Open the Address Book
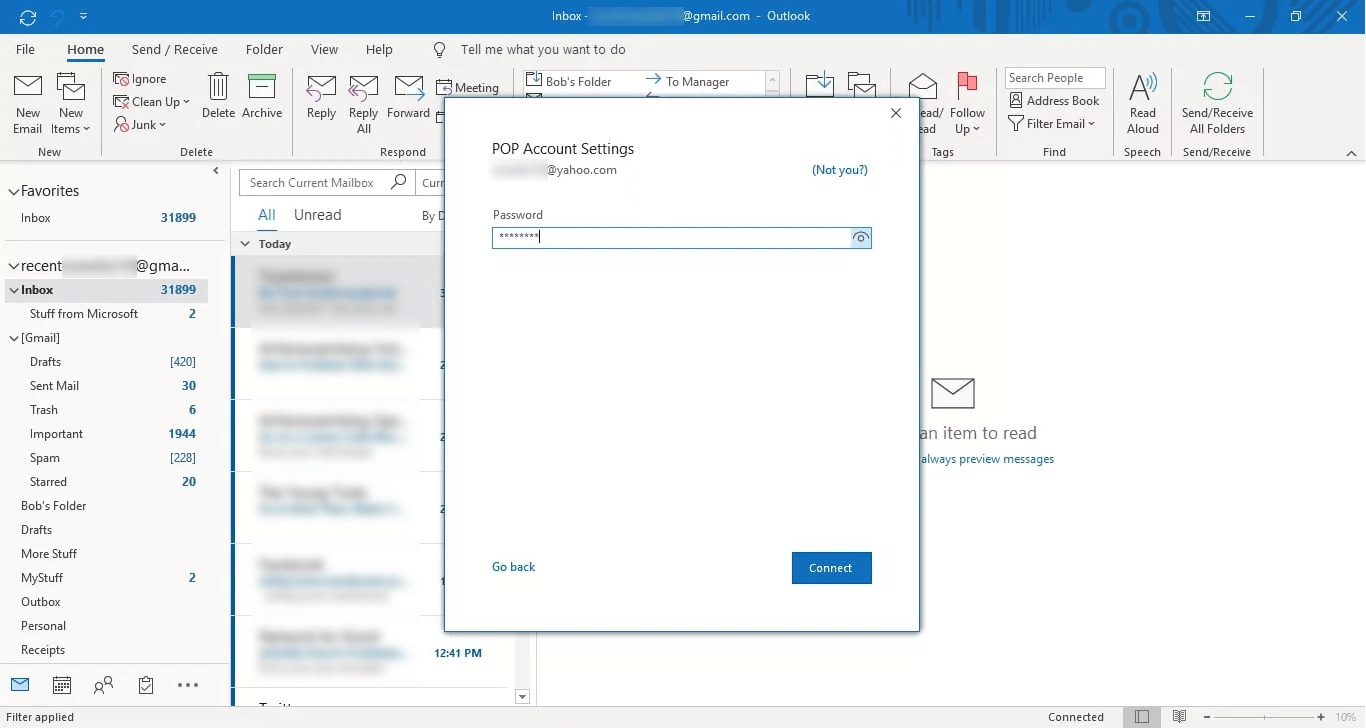Screen dimensions: 1366x728 point(1054,100)
